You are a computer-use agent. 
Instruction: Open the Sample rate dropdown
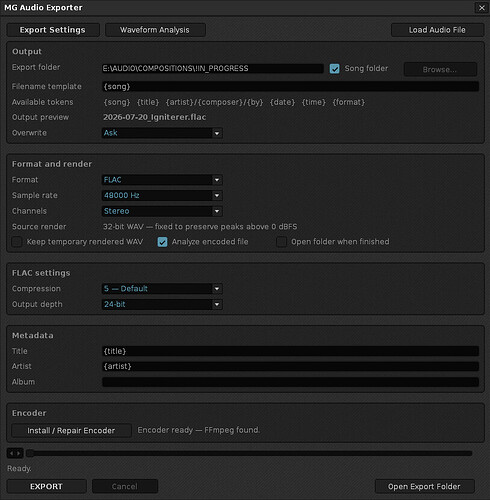click(162, 195)
